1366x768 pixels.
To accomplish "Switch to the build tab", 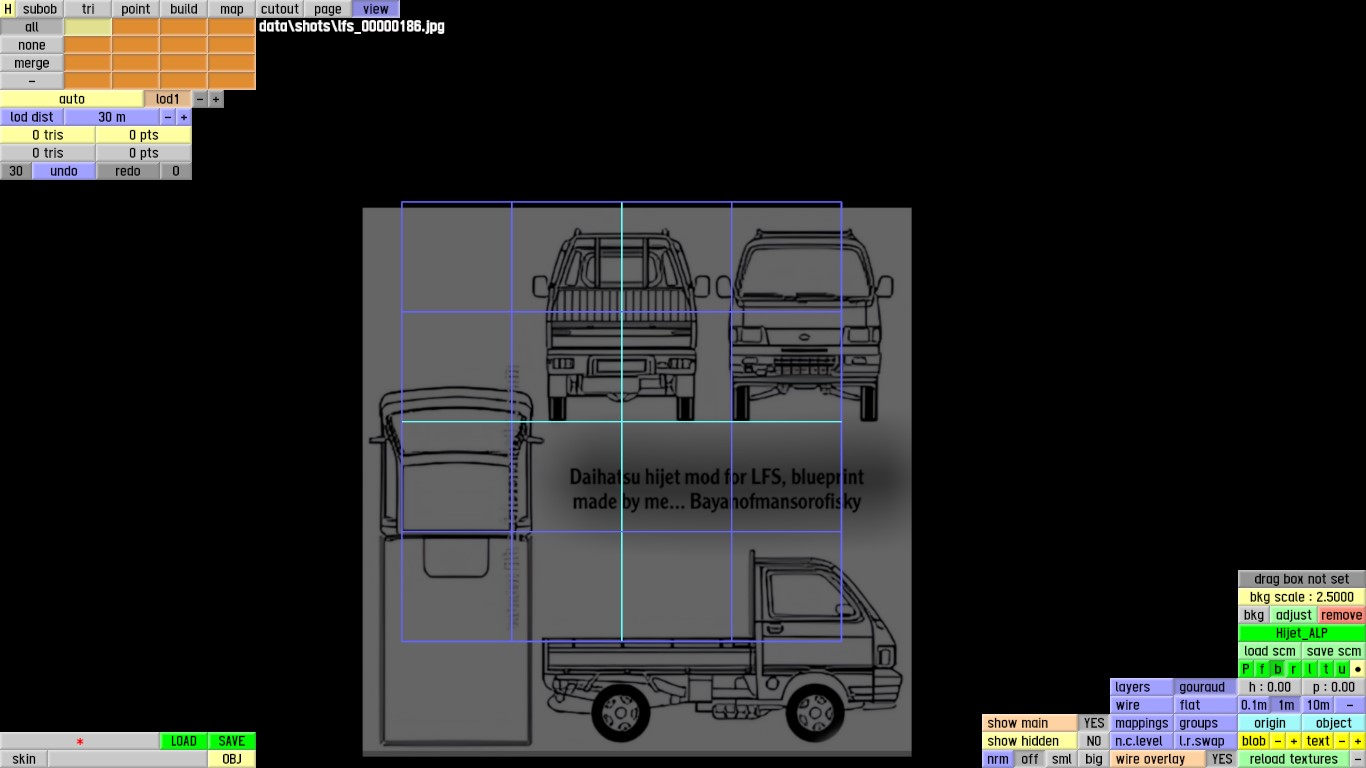I will [184, 9].
